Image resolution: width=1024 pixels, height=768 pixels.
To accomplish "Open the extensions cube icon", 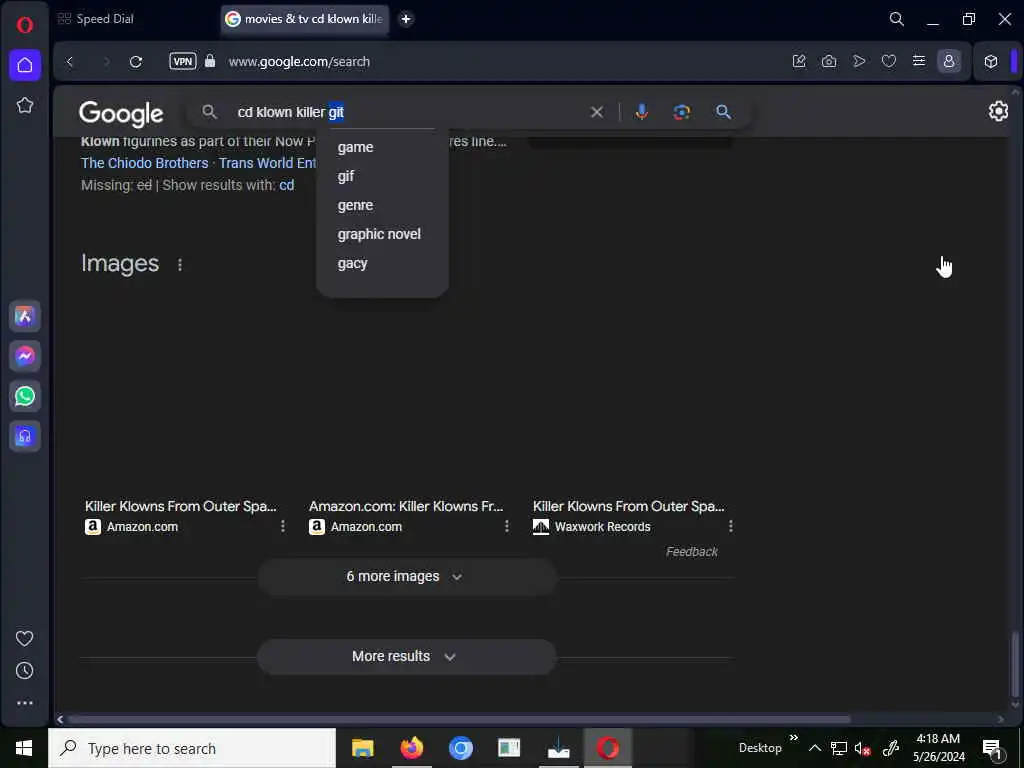I will click(991, 61).
